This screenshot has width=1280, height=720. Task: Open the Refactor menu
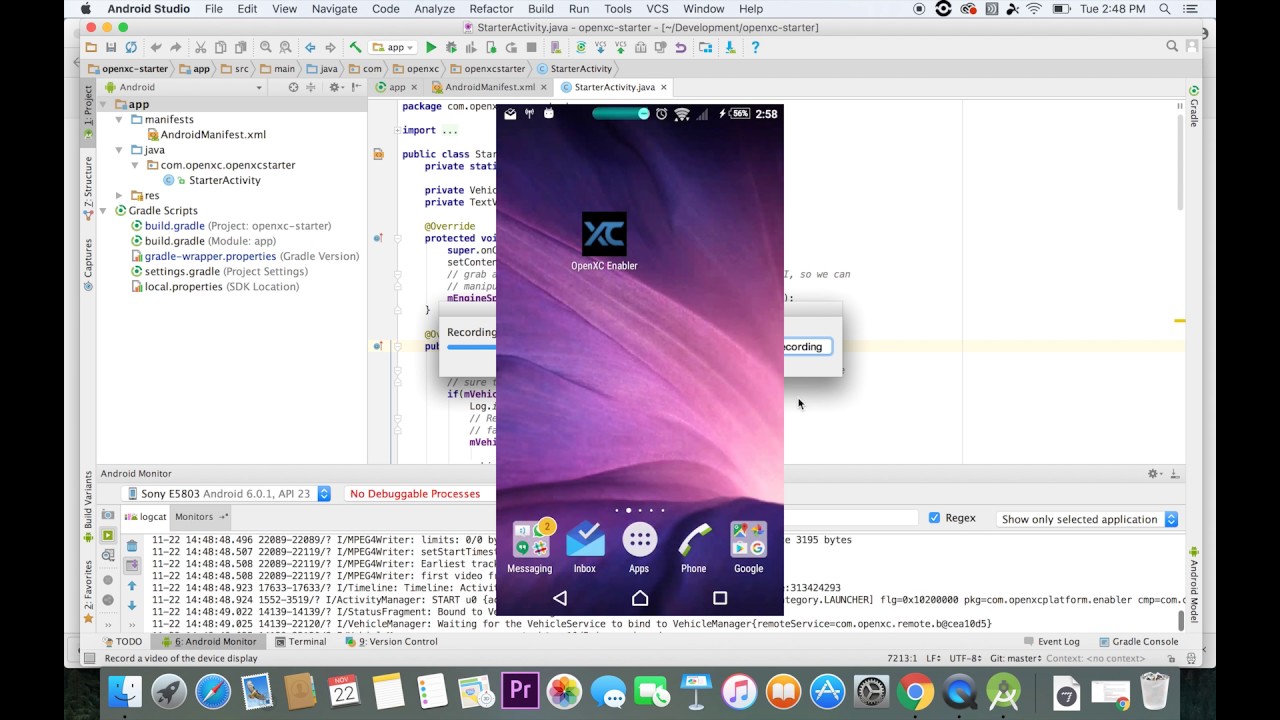(x=491, y=9)
